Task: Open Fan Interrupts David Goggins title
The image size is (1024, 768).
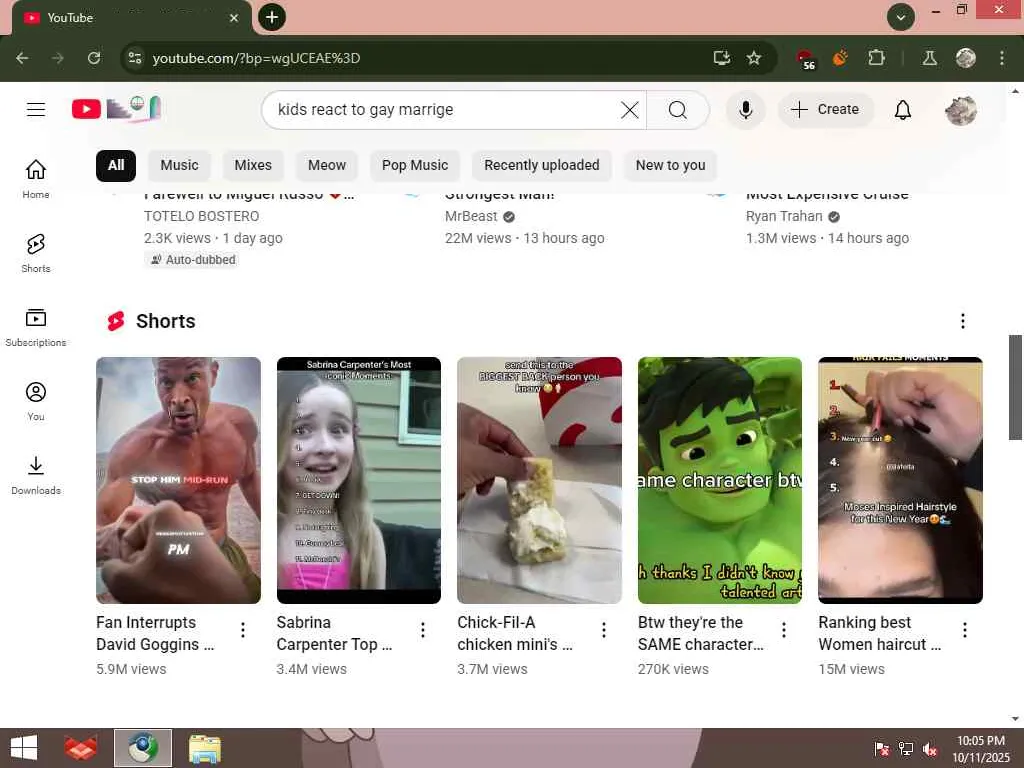Action: [155, 633]
